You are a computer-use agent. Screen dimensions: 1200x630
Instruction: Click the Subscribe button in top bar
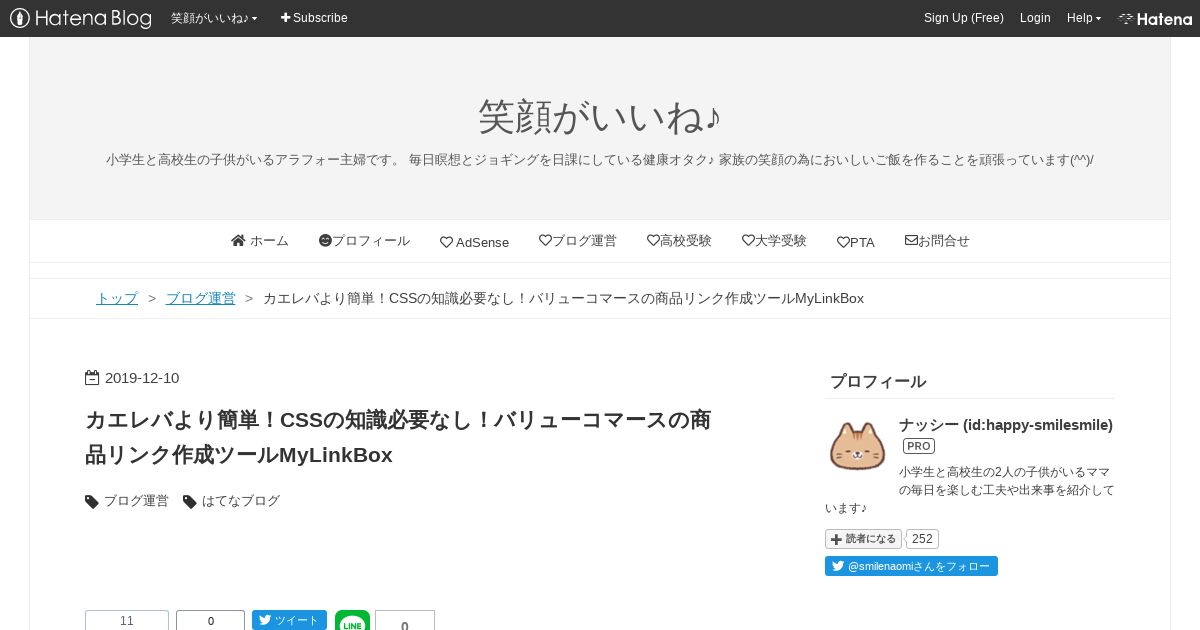[x=314, y=18]
